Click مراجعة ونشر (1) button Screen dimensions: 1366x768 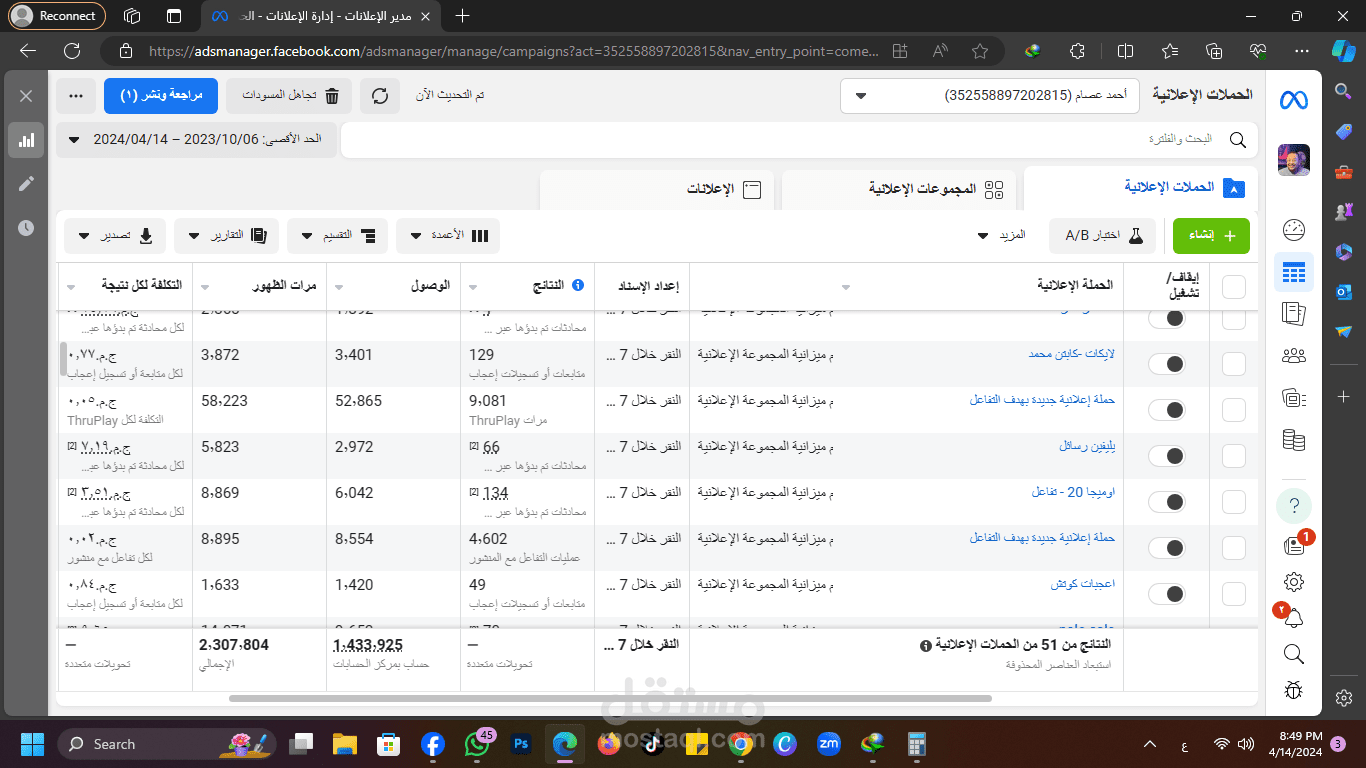(x=161, y=96)
